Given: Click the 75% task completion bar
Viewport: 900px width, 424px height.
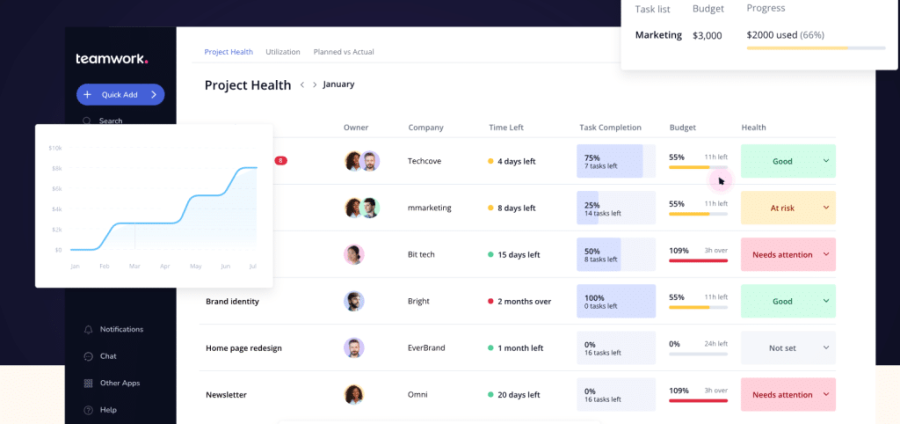Looking at the screenshot, I should click(x=616, y=161).
